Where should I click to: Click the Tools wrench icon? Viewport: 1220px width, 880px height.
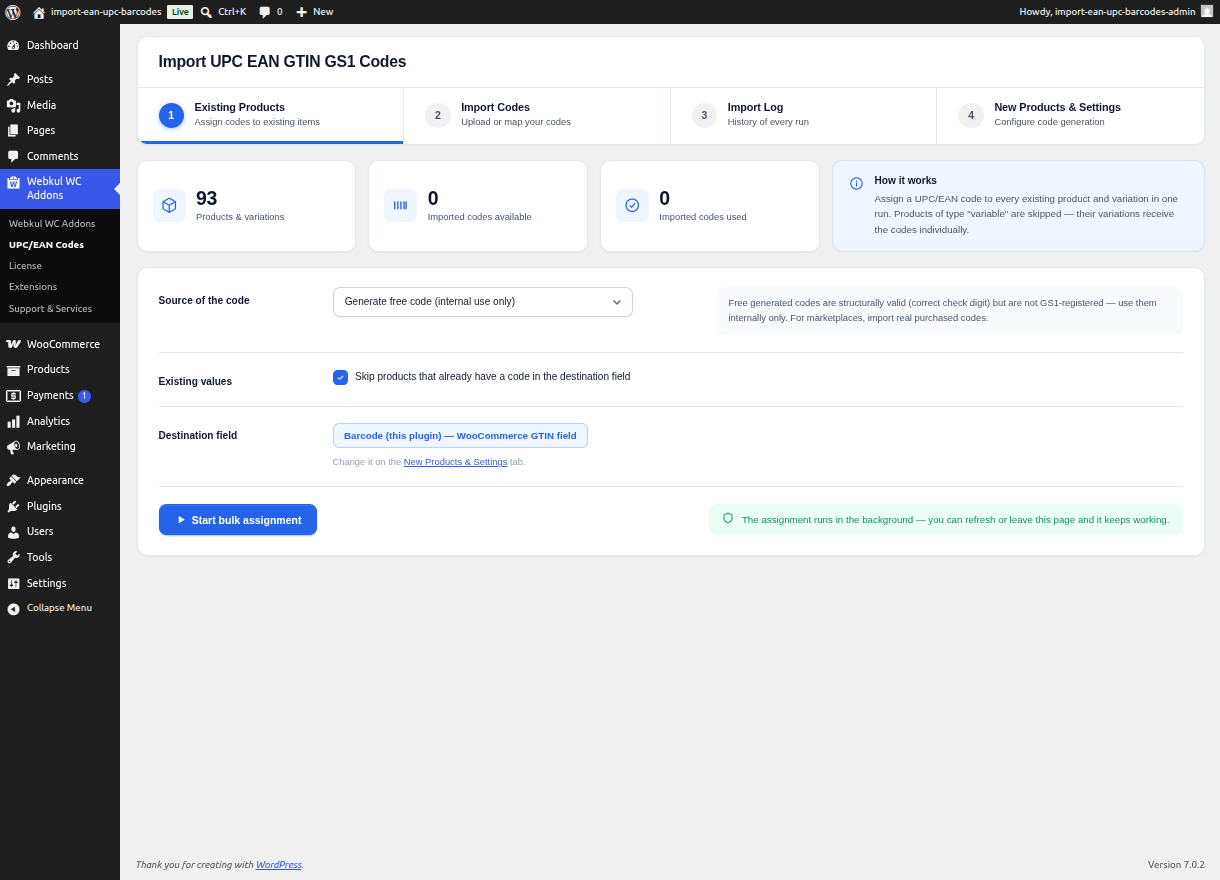[x=13, y=557]
